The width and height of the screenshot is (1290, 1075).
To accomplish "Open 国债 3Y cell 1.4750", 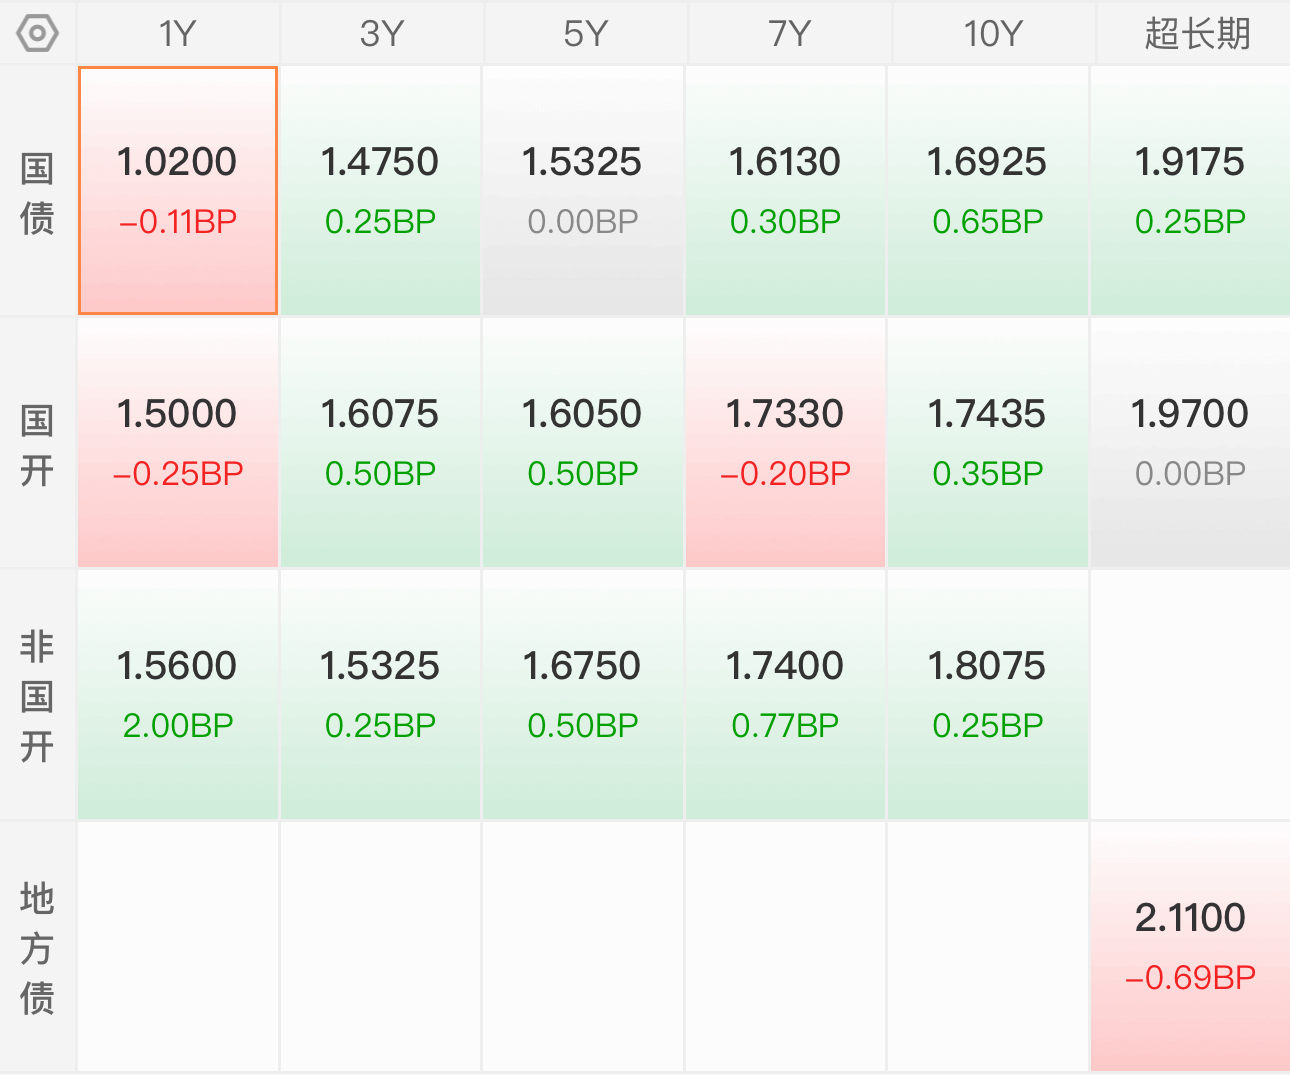I will [x=380, y=191].
